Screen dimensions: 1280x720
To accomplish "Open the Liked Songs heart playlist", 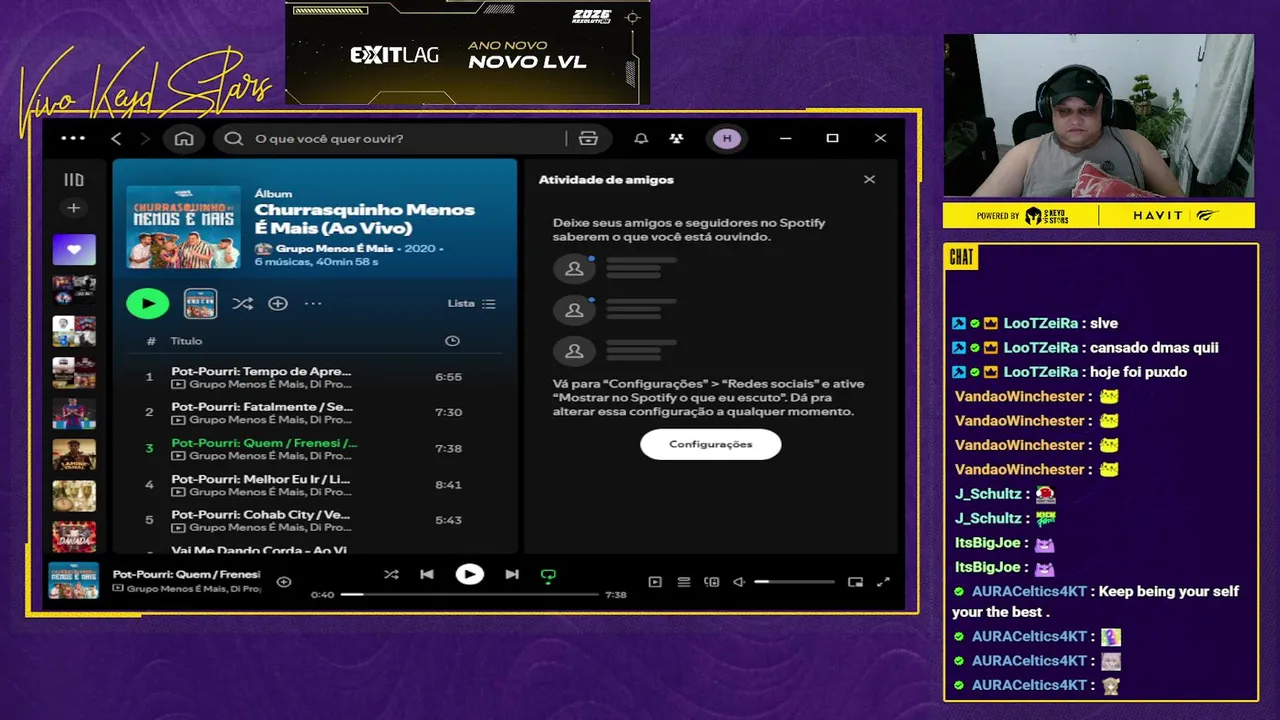I will 74,249.
